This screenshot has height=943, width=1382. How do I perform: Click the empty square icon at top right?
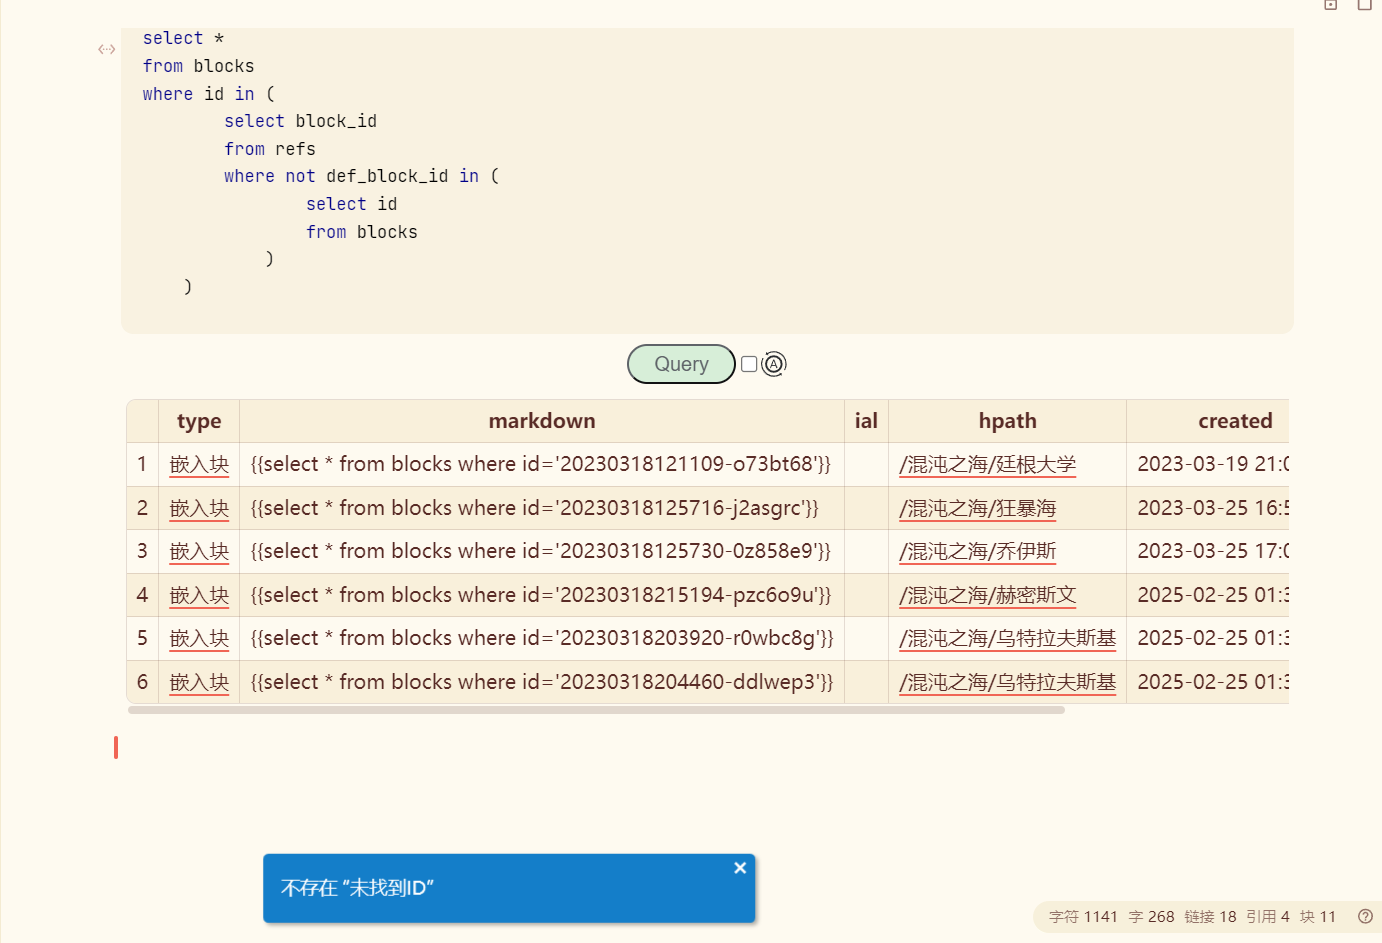coord(1364,5)
